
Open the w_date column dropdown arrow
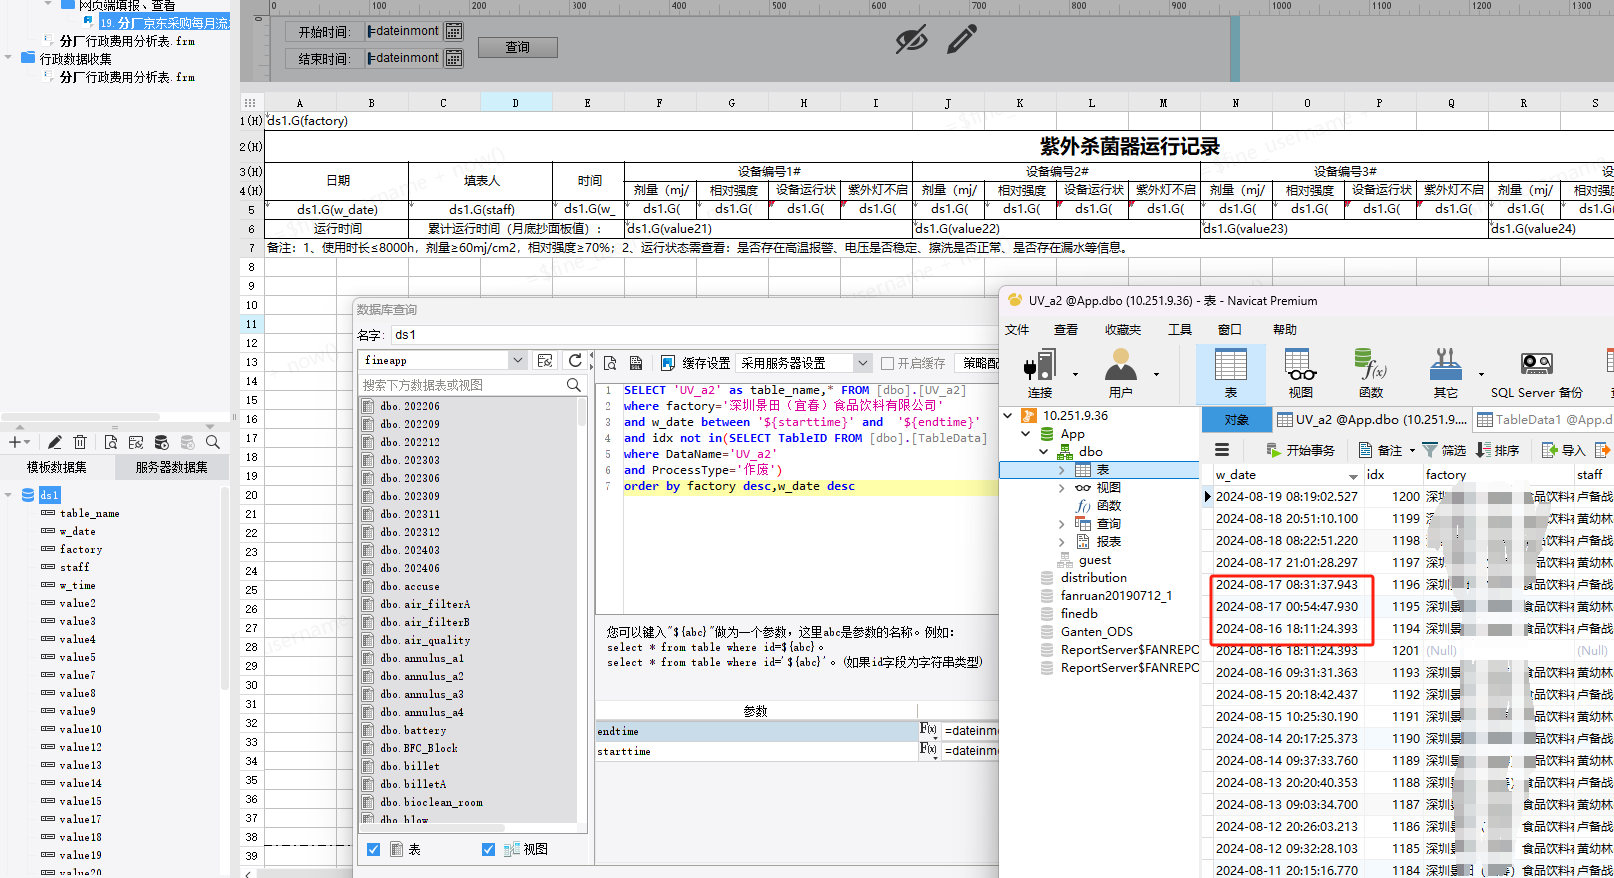coord(1353,476)
